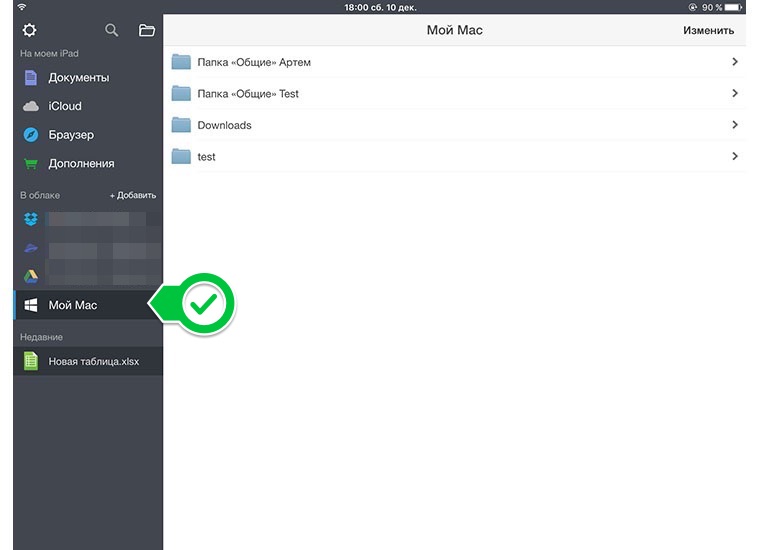Open the test folder row

coord(456,157)
